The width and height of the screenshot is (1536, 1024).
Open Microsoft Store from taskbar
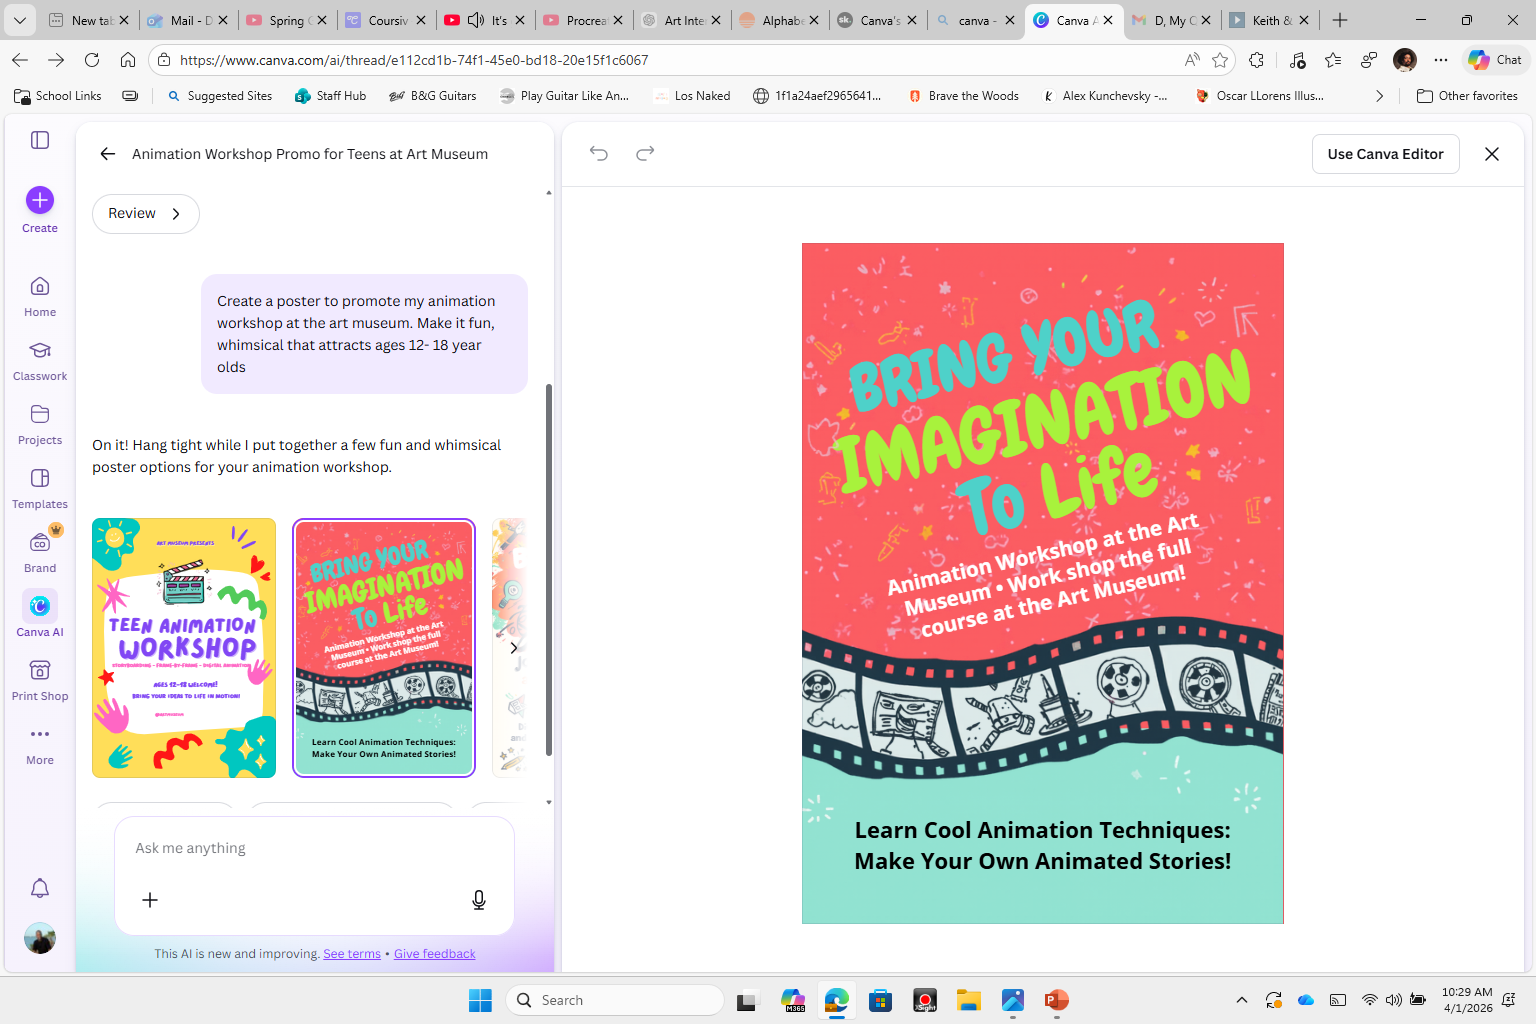(x=880, y=1000)
